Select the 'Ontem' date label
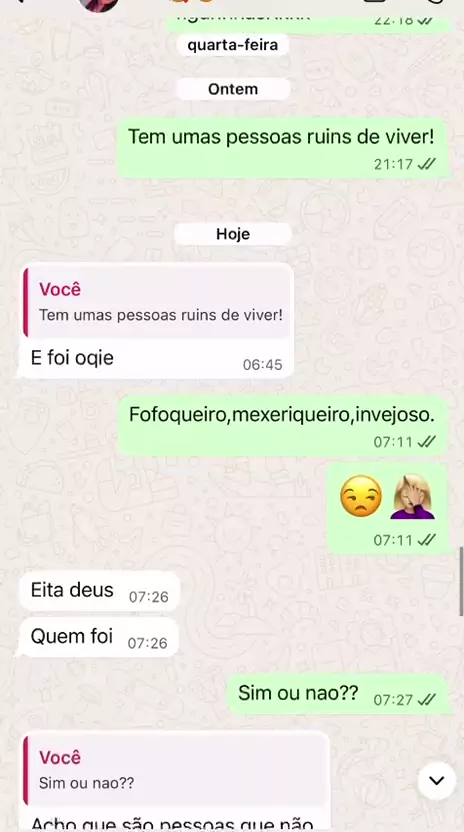Screen dimensions: 464x832 click(233, 89)
